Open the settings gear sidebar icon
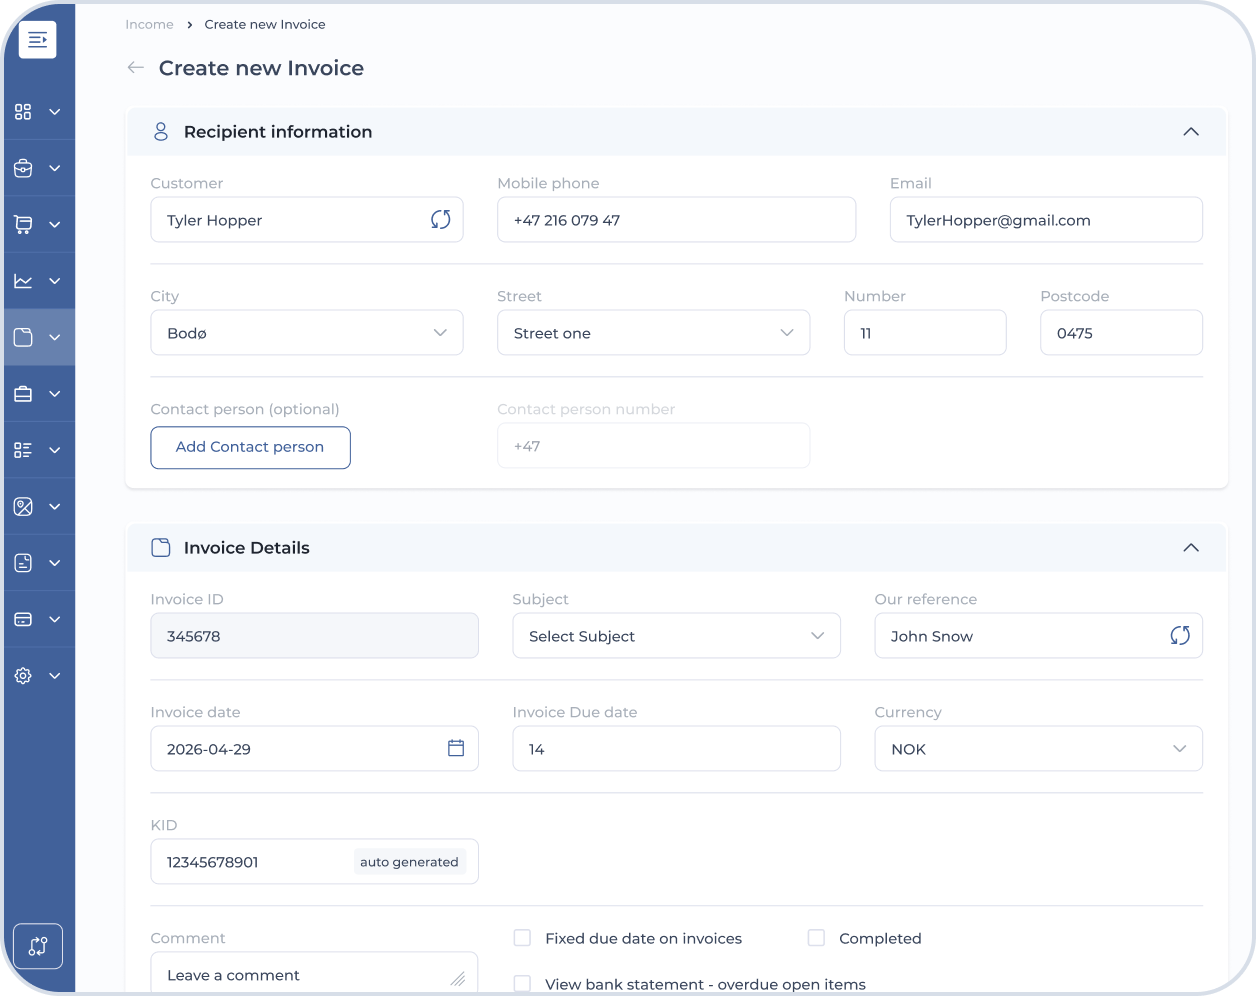This screenshot has width=1256, height=996. [23, 676]
